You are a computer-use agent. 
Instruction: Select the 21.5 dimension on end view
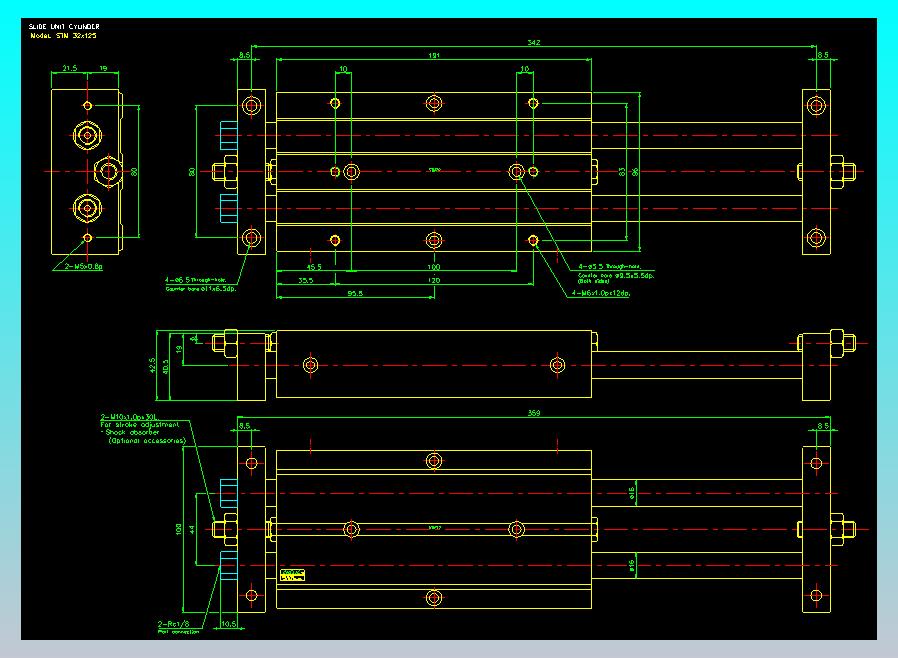[69, 68]
